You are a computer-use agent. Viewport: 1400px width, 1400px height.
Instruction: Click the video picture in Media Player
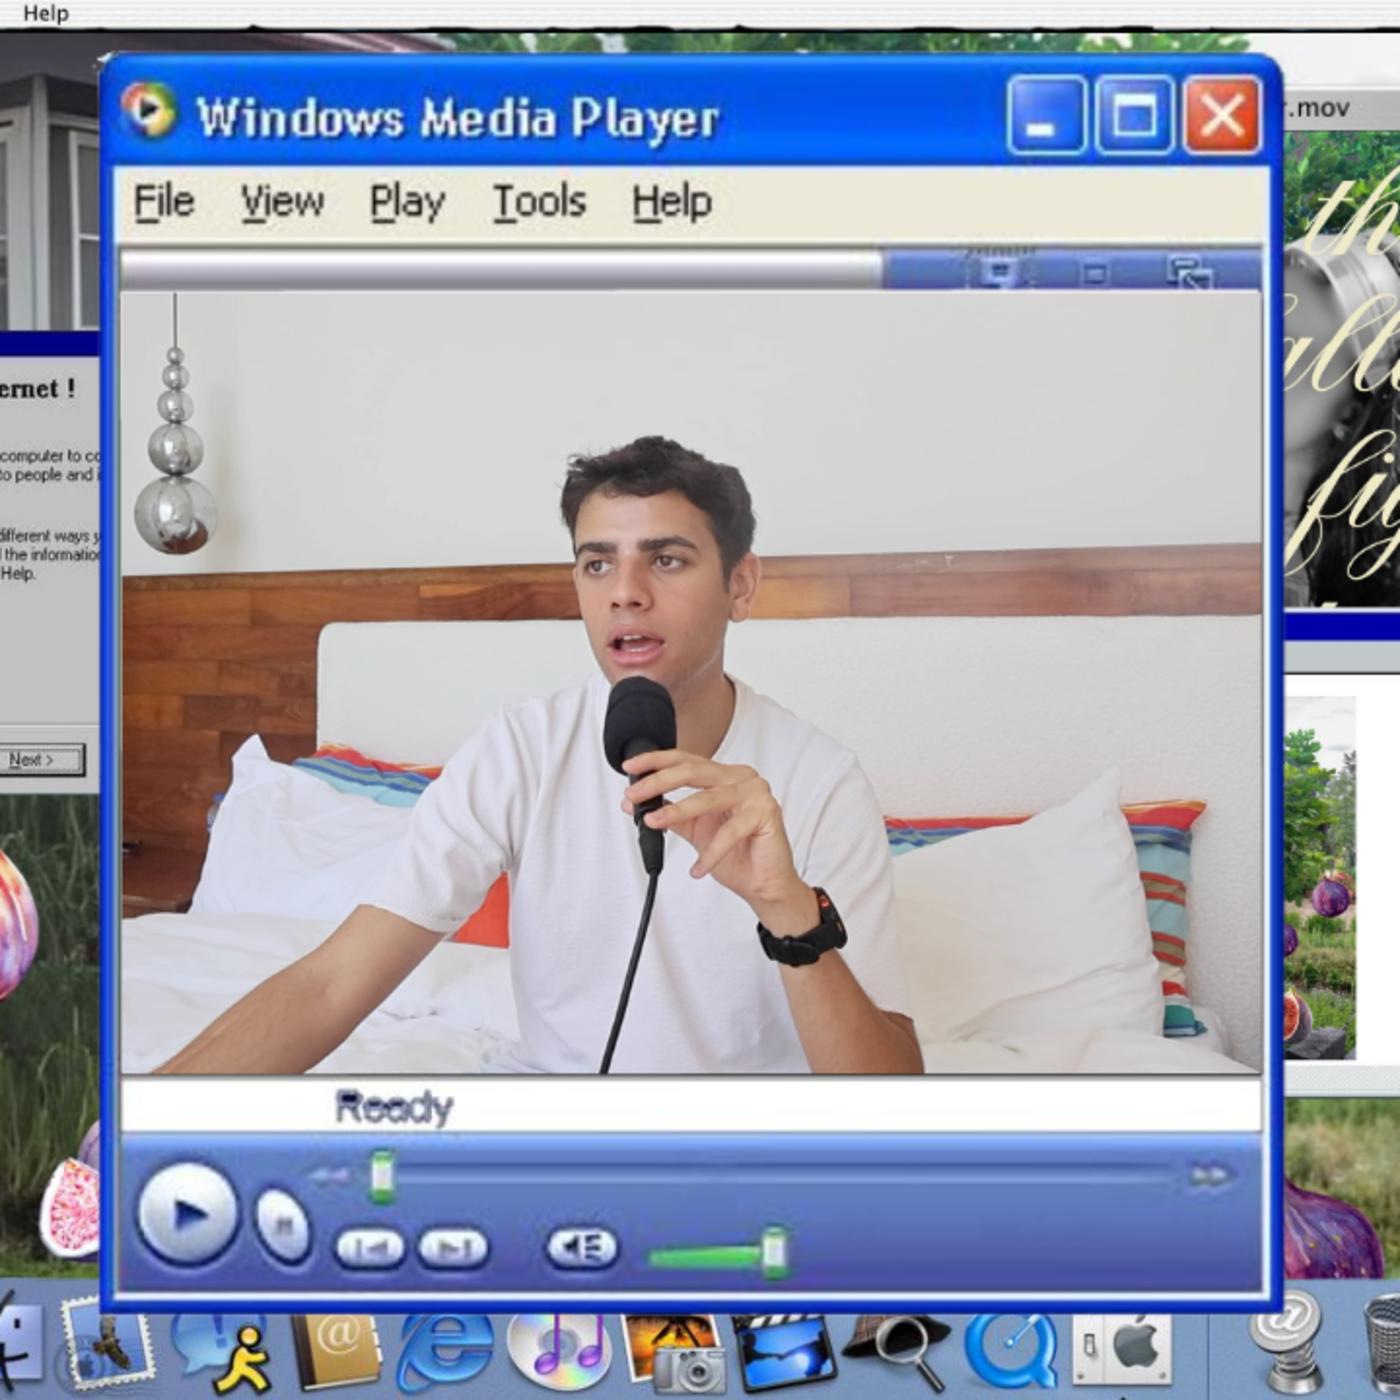(691, 683)
